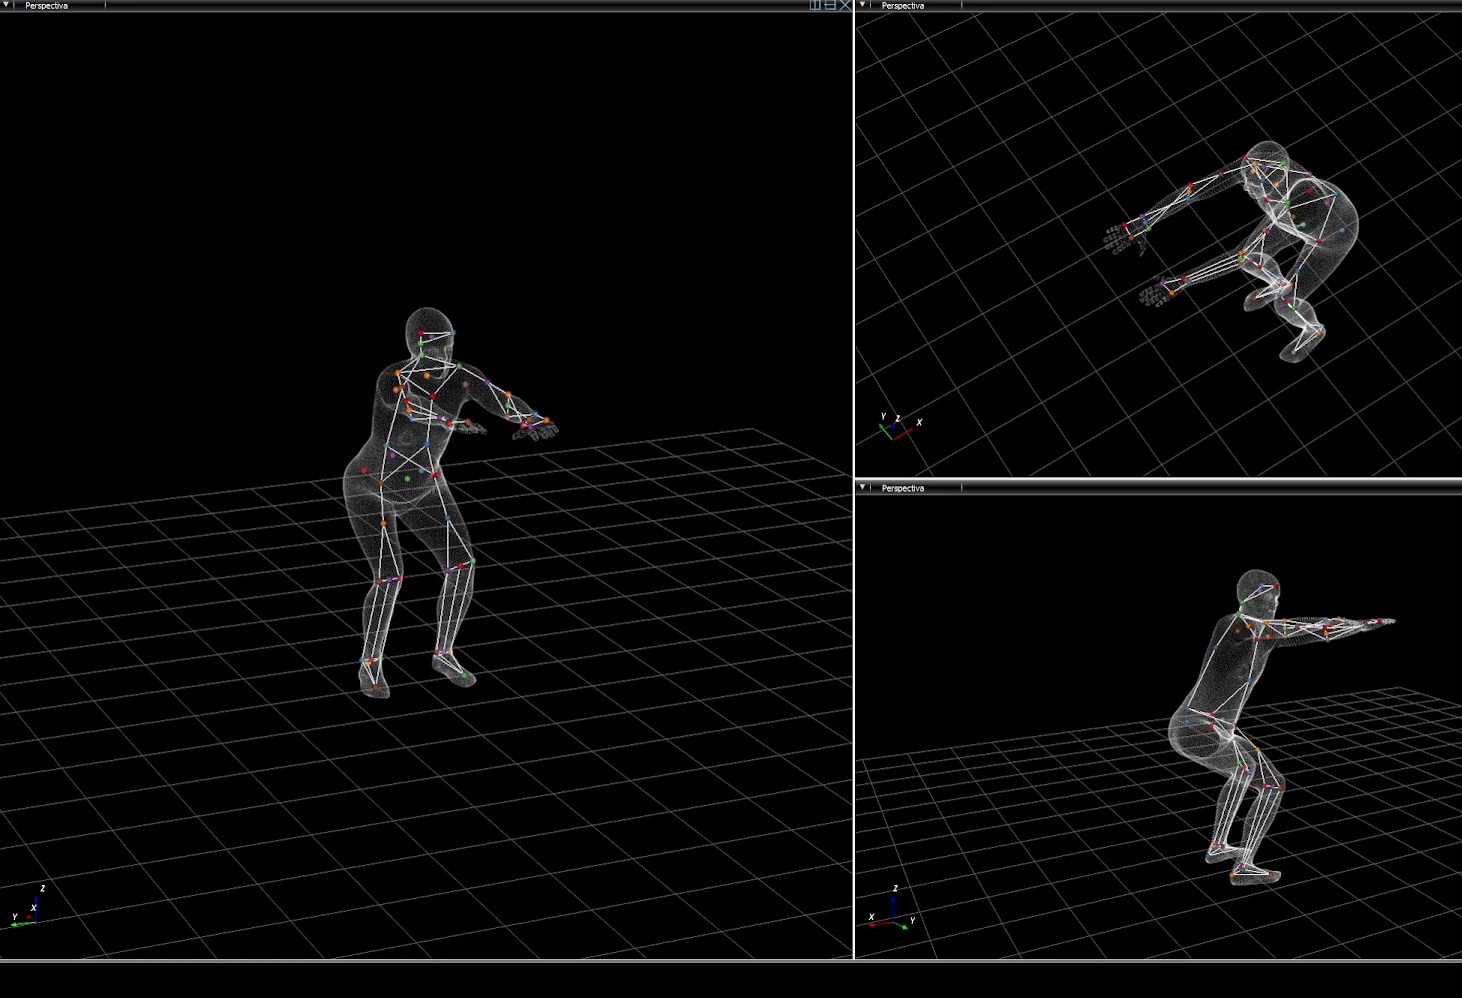The width and height of the screenshot is (1462, 998).
Task: Close the left viewport with the X icon
Action: (x=845, y=5)
